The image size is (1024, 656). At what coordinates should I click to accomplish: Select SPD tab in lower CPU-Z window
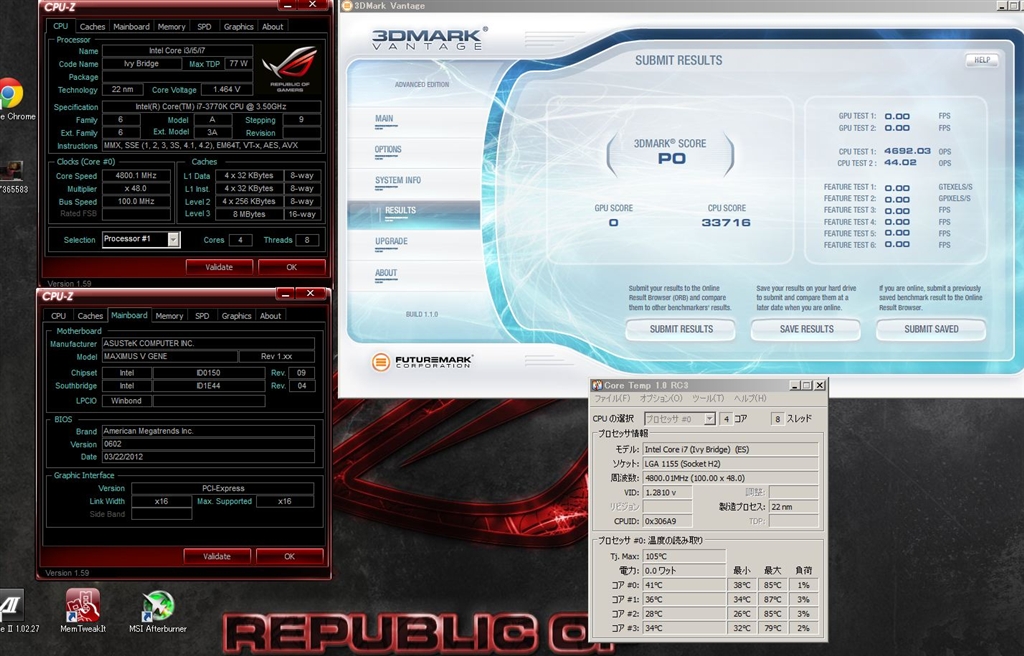click(x=202, y=316)
